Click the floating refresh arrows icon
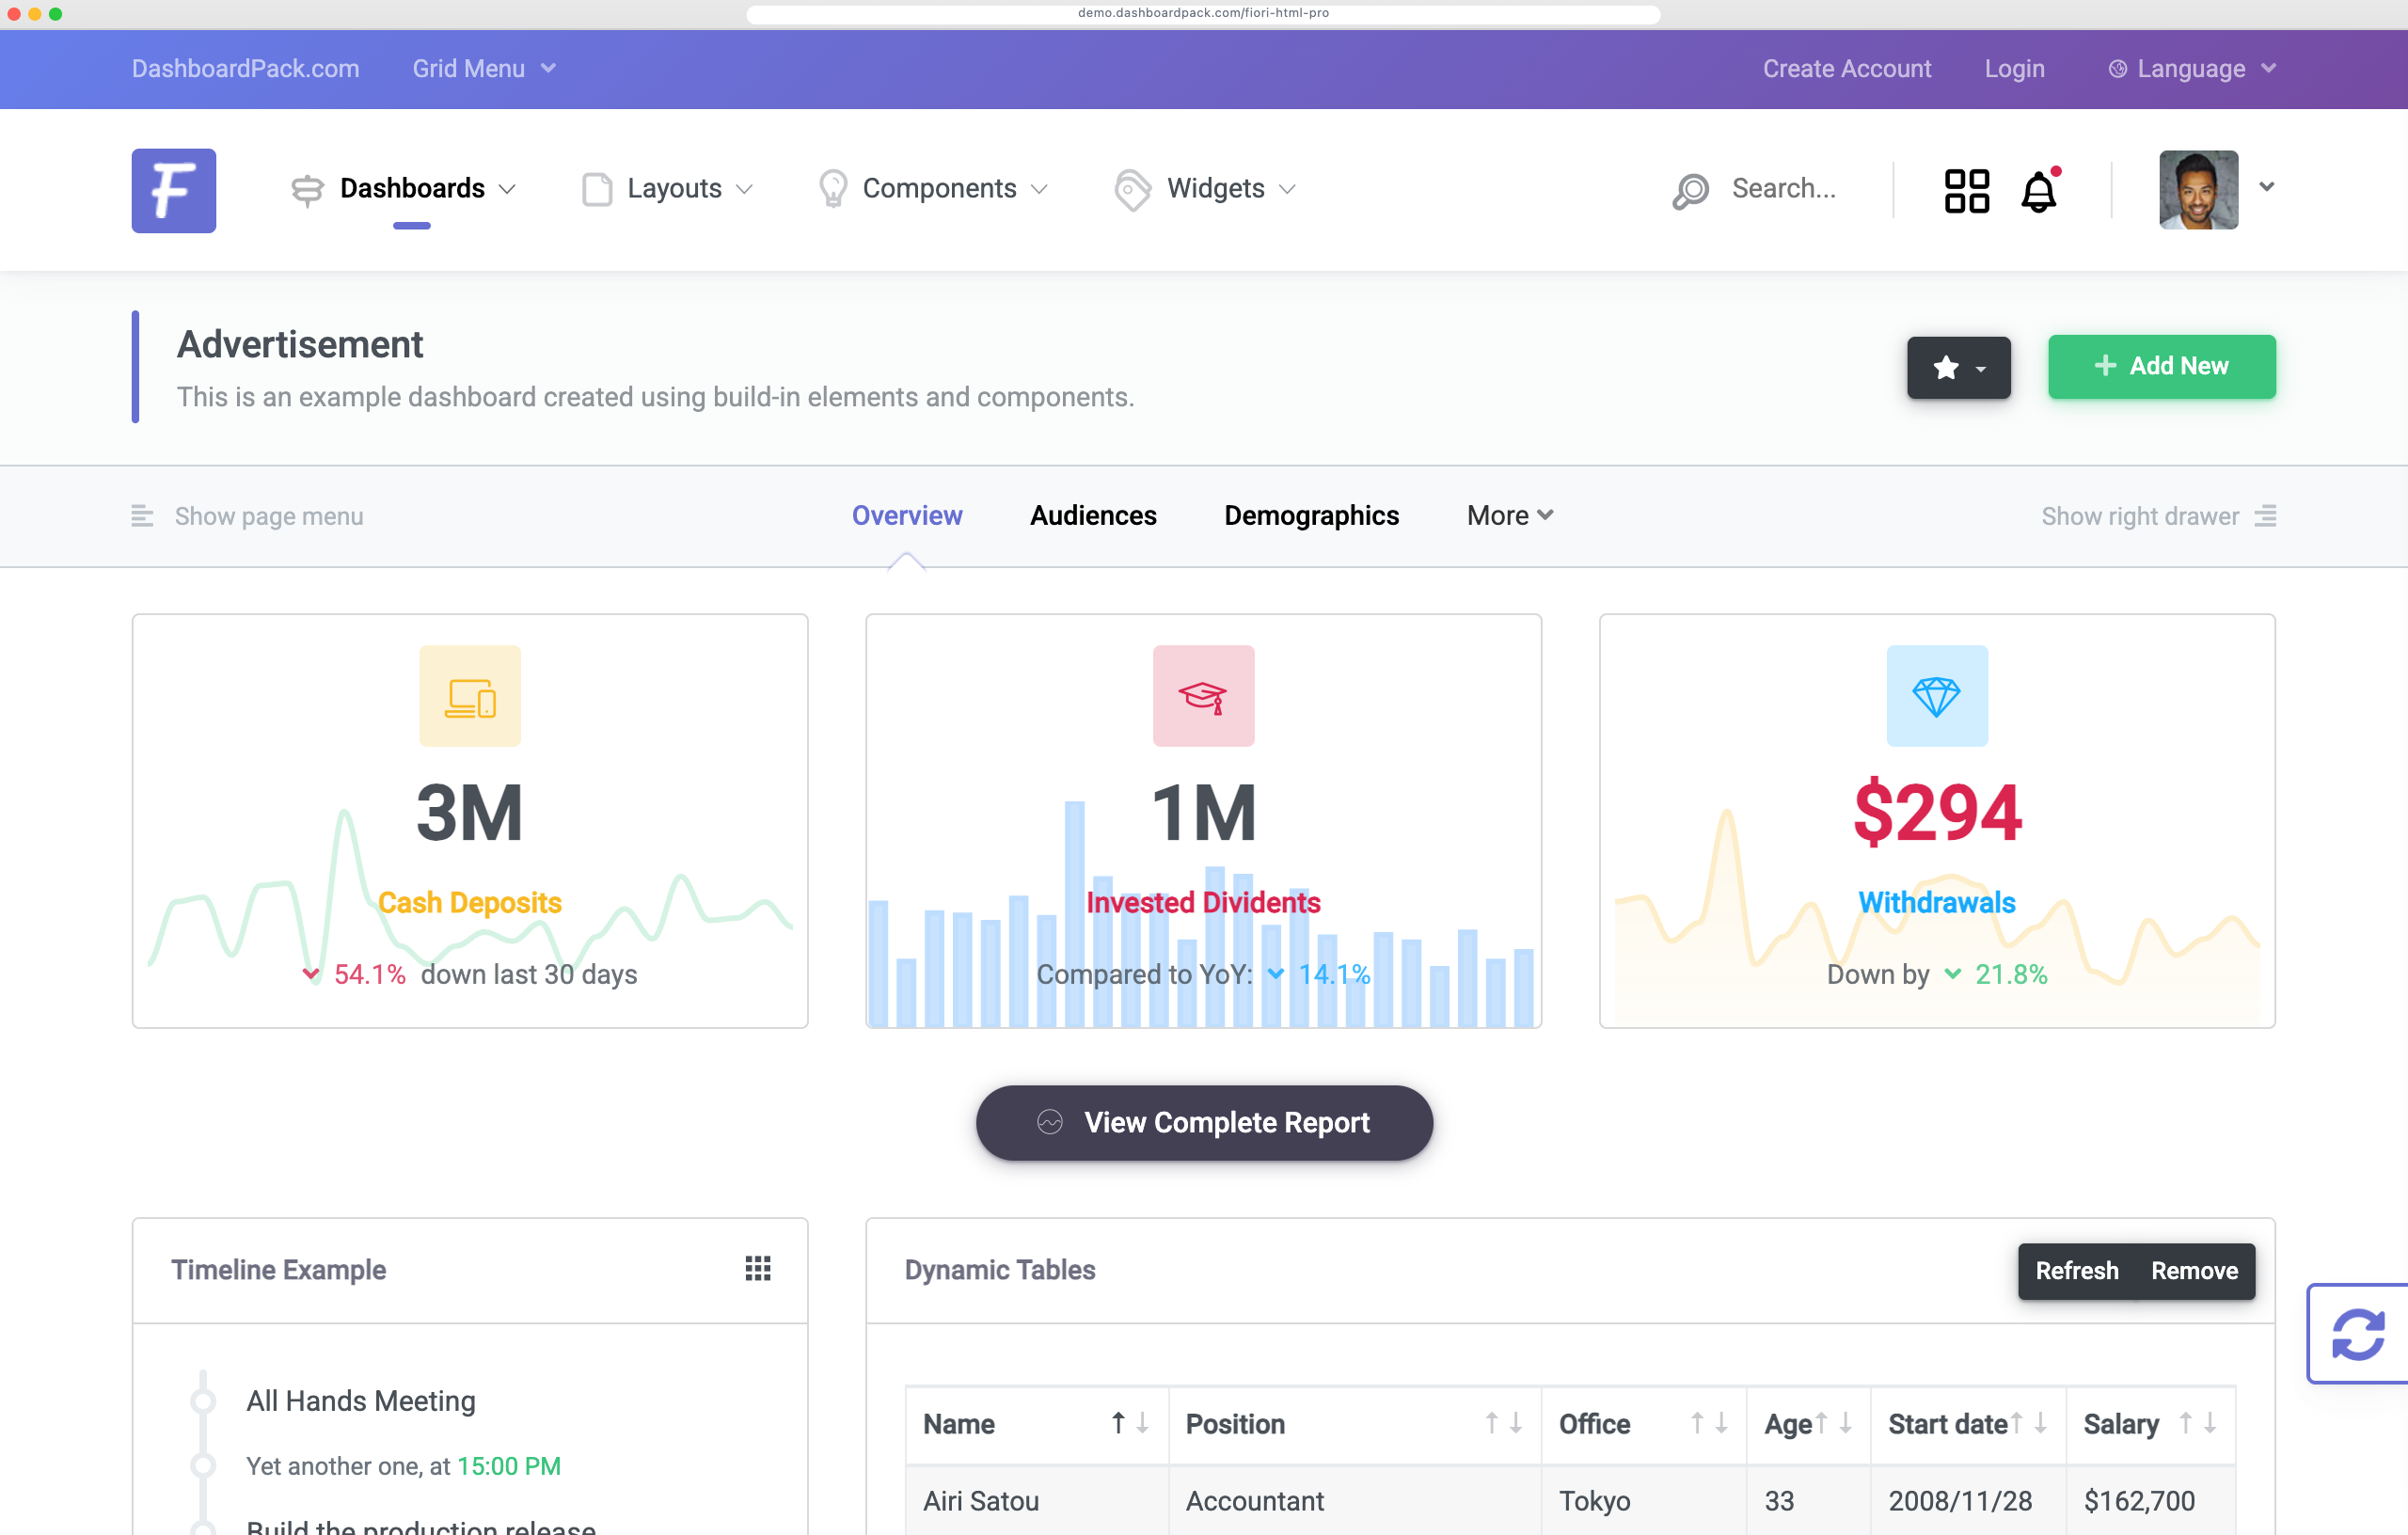This screenshot has height=1535, width=2408. click(2357, 1333)
